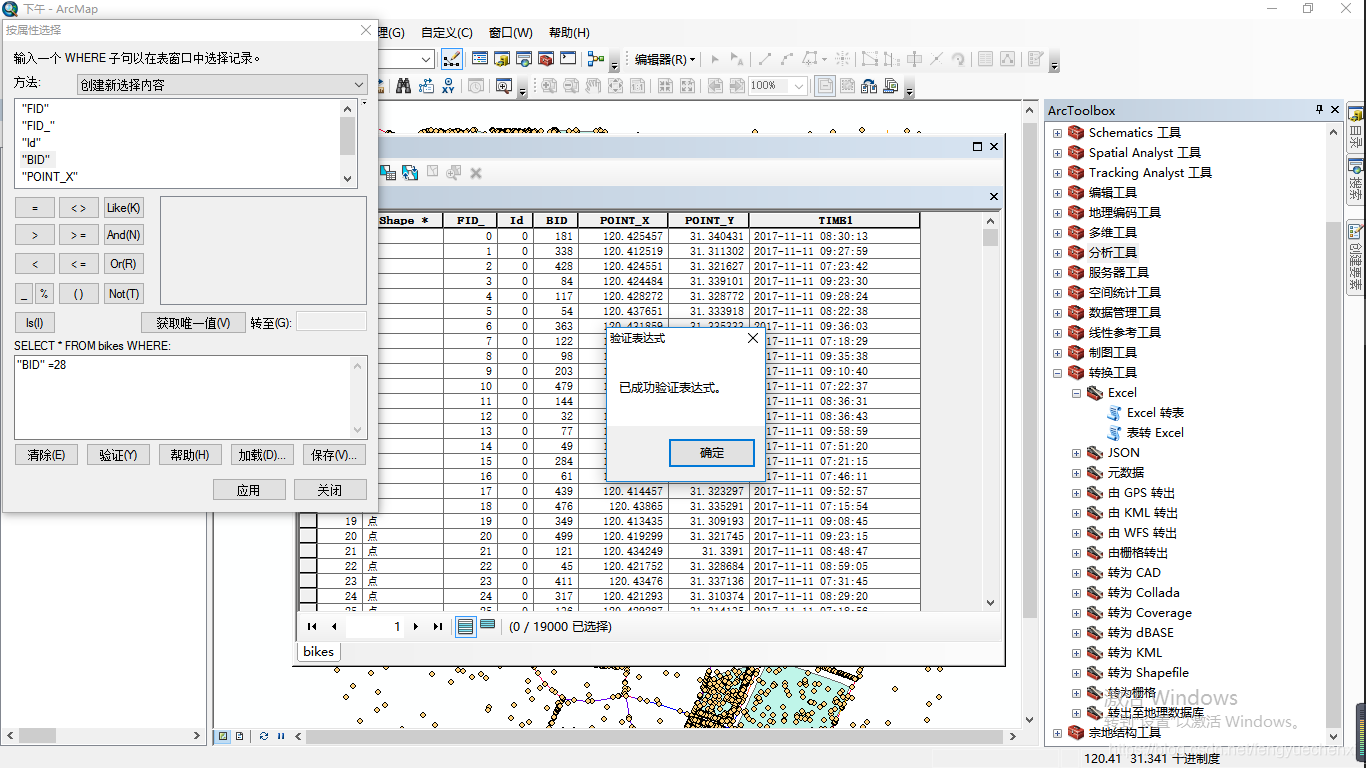This screenshot has width=1366, height=768.
Task: Click the 应用 button
Action: [248, 490]
